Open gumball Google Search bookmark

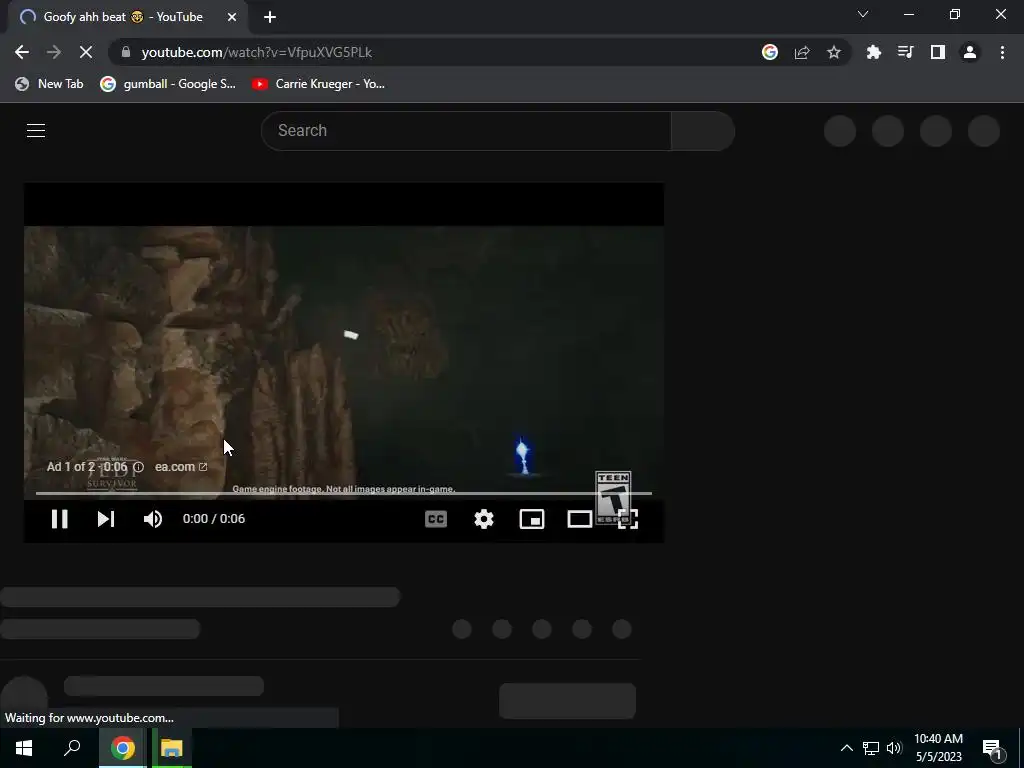(x=168, y=84)
